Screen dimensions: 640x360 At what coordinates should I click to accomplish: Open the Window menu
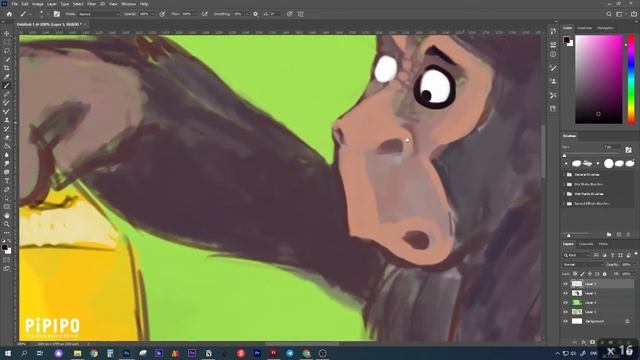pos(129,4)
